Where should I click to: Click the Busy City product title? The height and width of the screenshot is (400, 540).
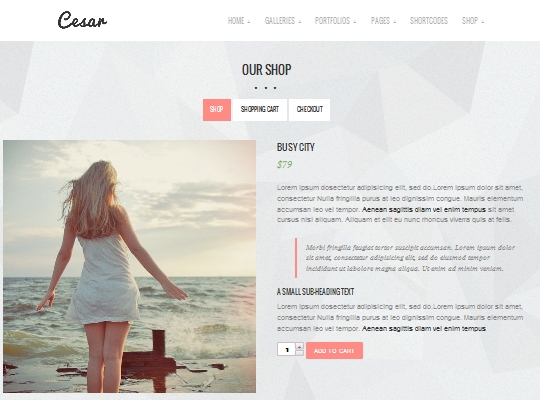click(295, 147)
